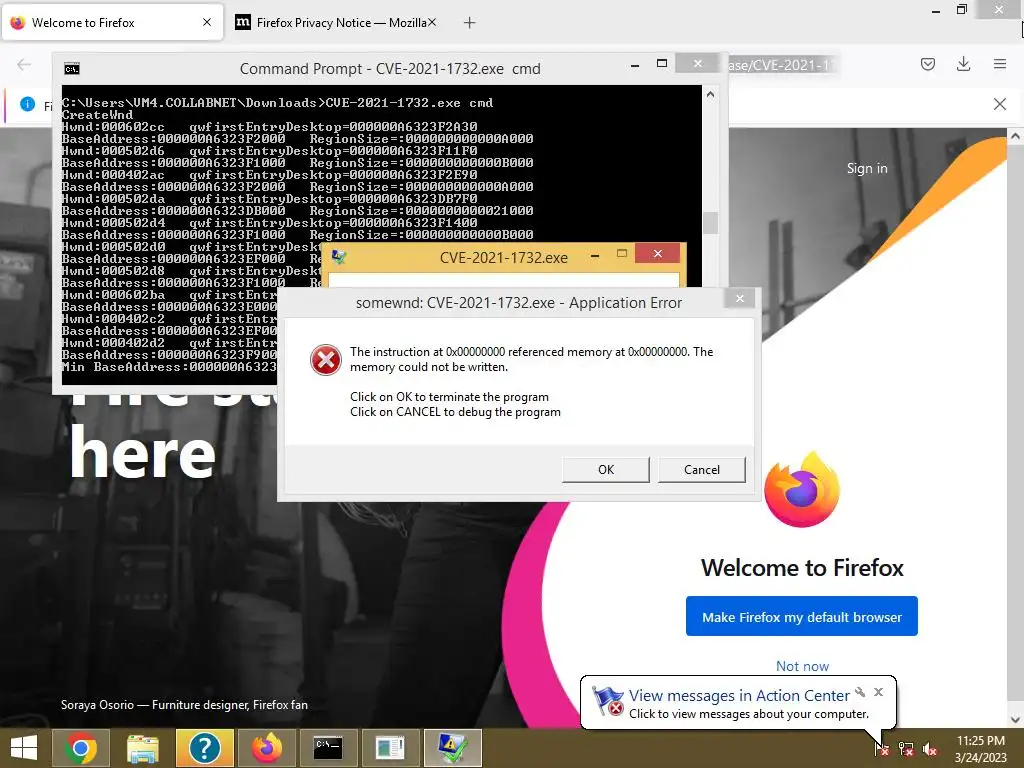This screenshot has width=1024, height=768.
Task: Restore down the Firefox window
Action: click(961, 9)
